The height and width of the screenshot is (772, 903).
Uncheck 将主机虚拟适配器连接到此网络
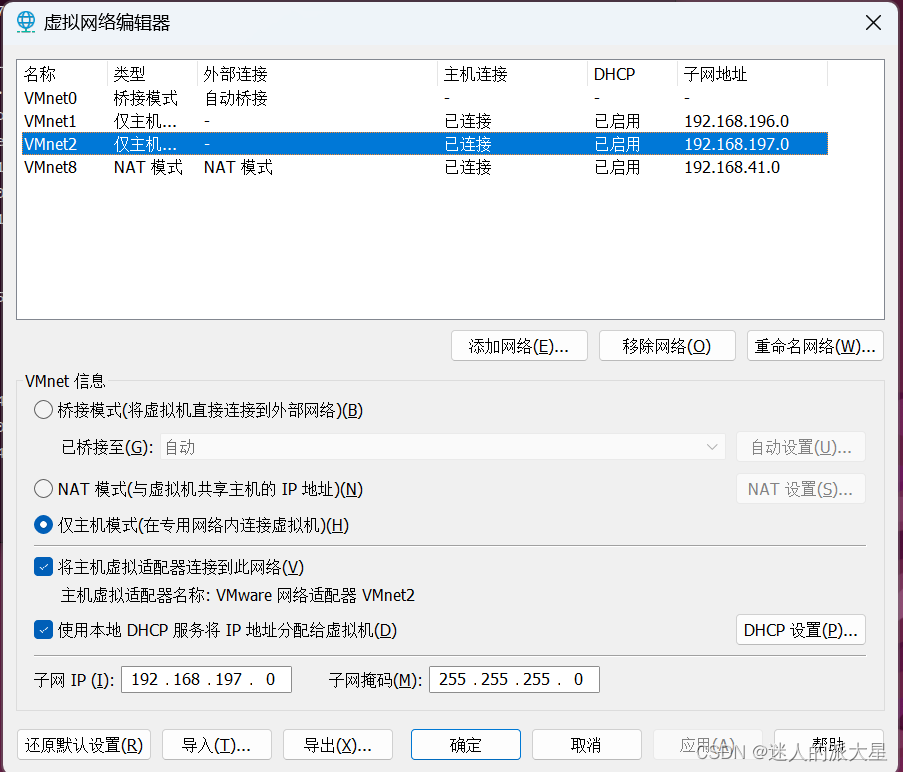43,566
